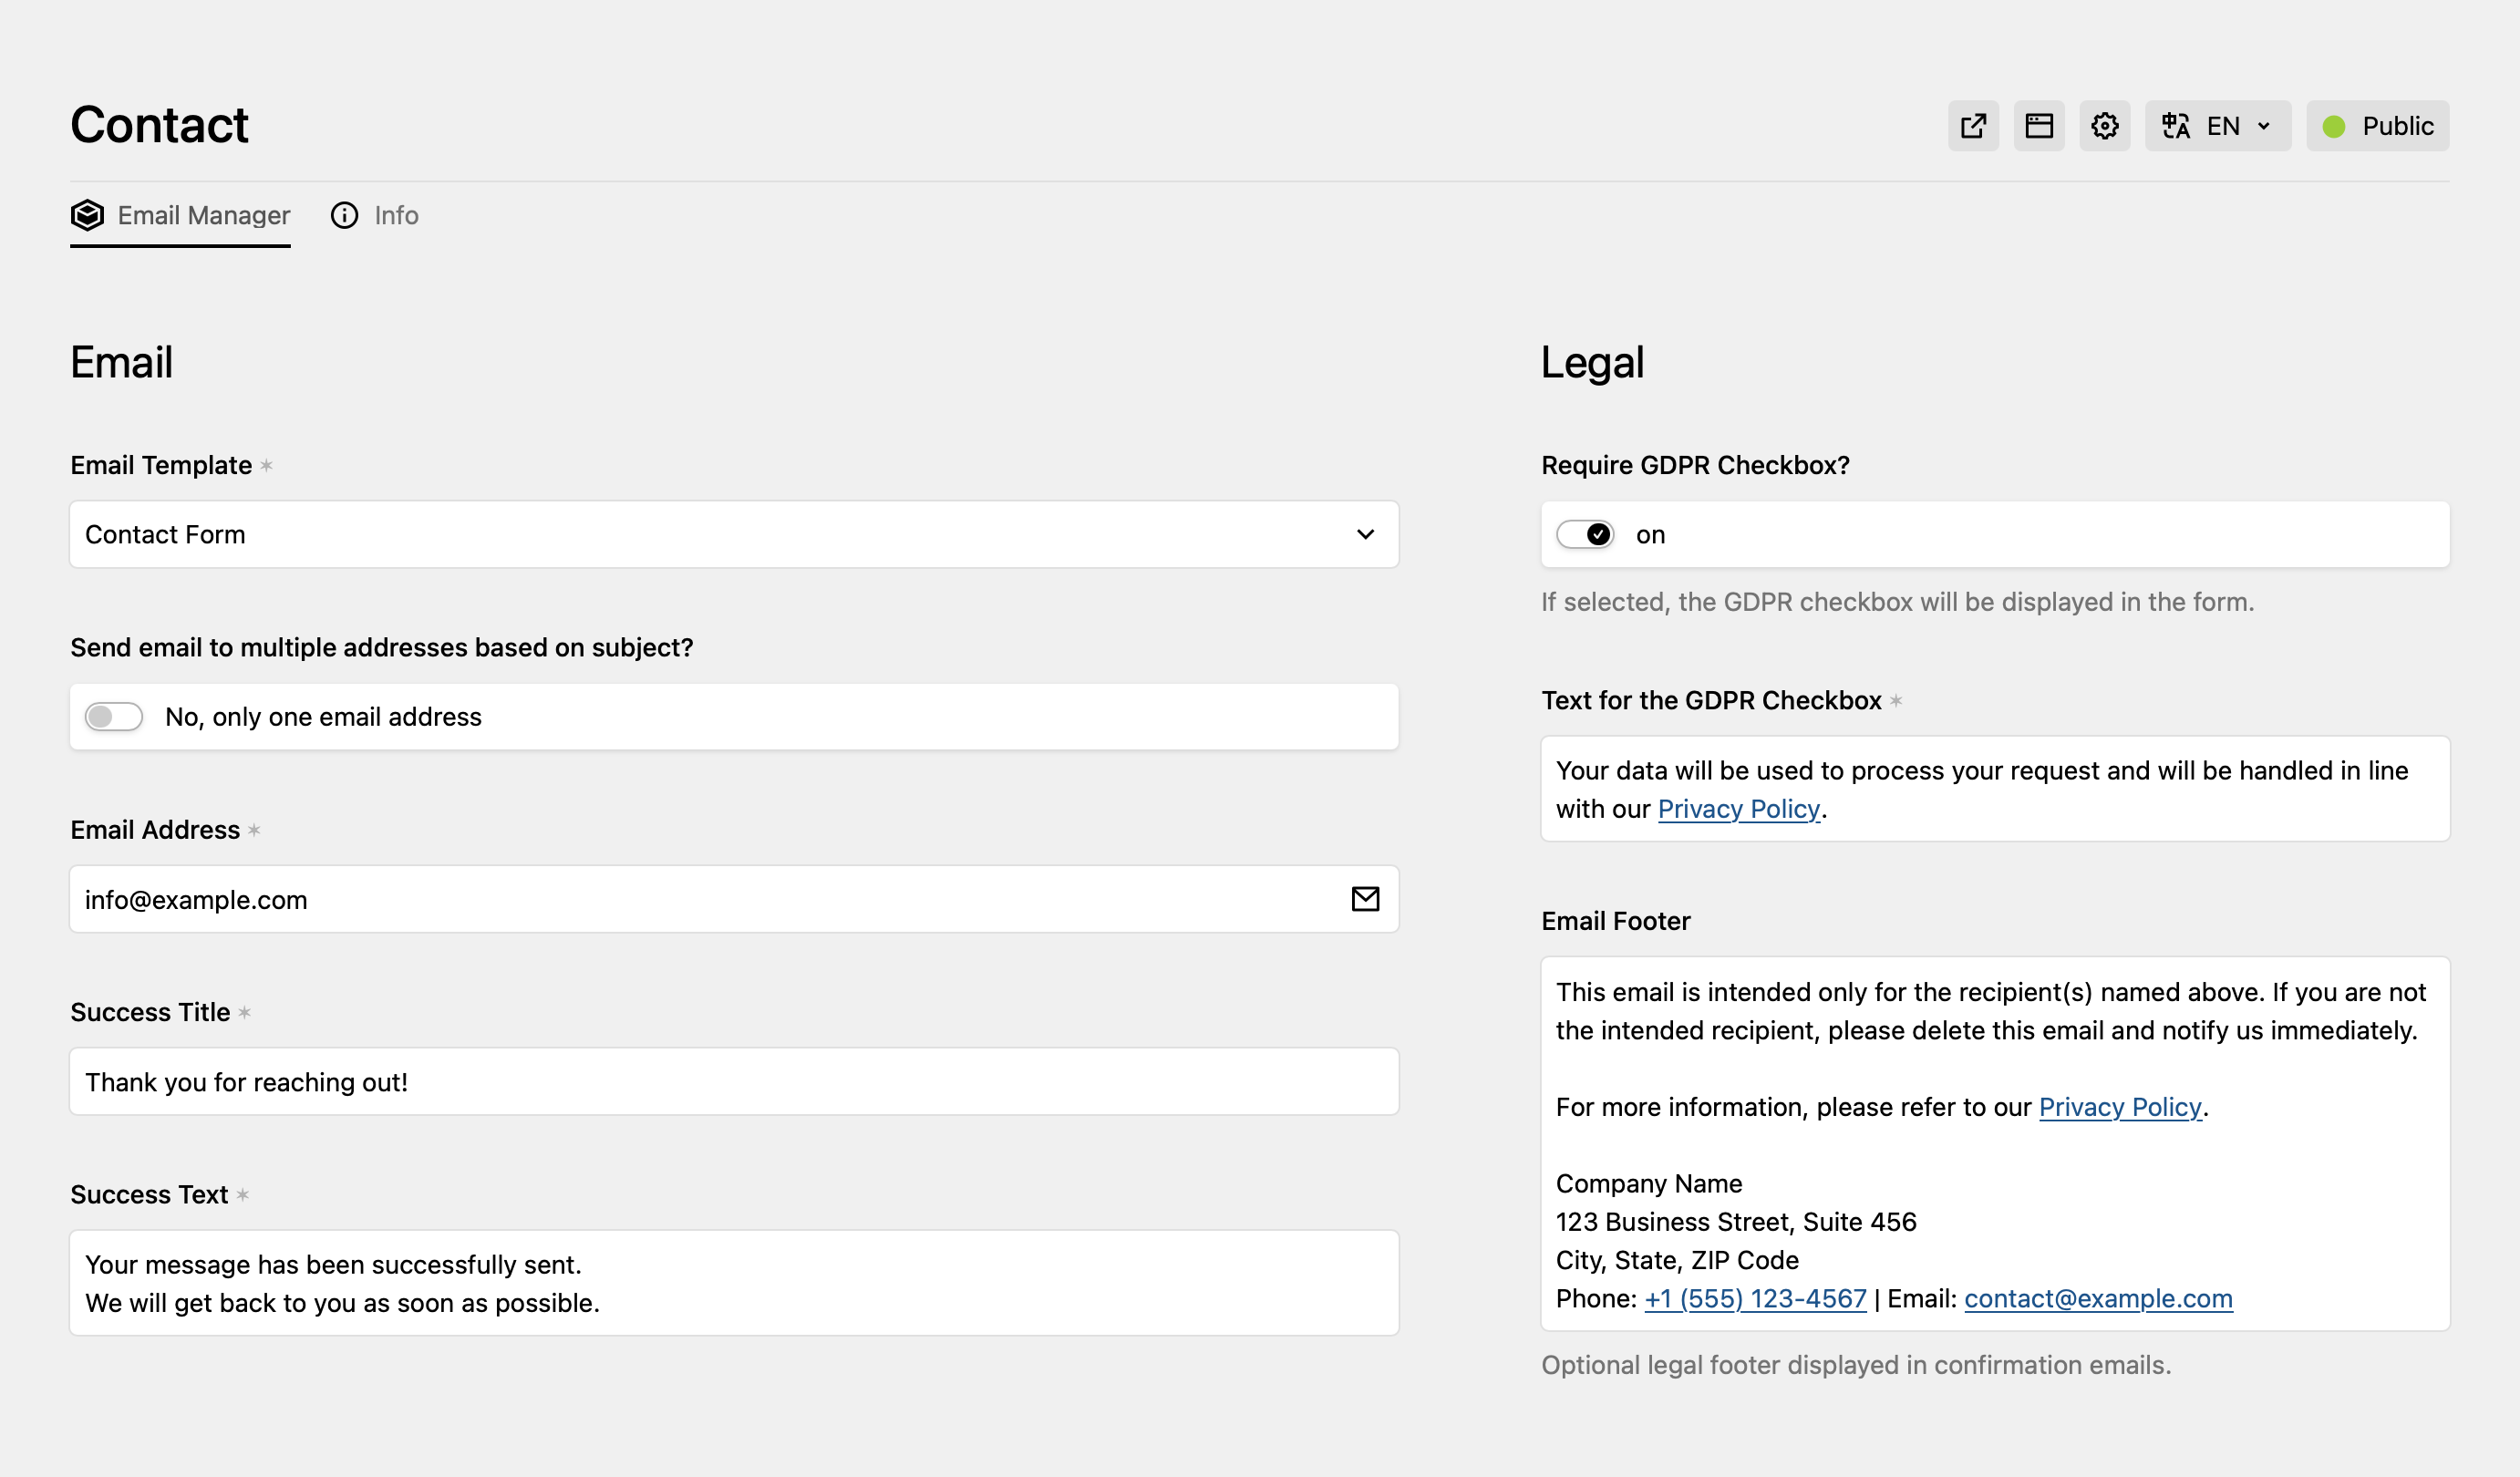Image resolution: width=2520 pixels, height=1477 pixels.
Task: Click the chevron on the Contact Form selector
Action: coord(1365,534)
